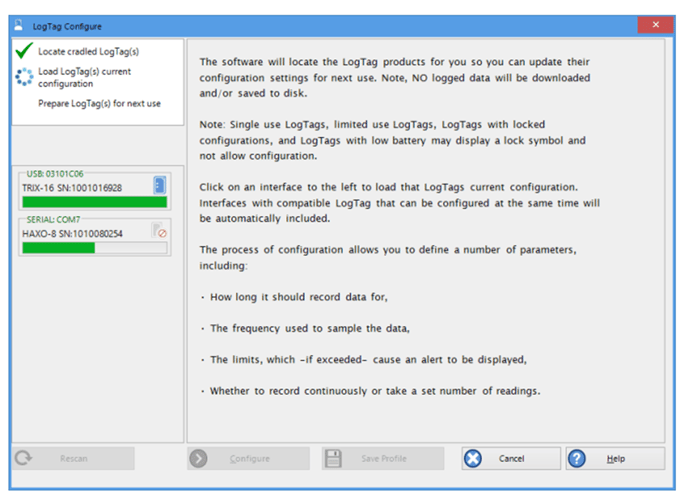The width and height of the screenshot is (688, 498).
Task: Click 'The frequency used to sample the data' bullet
Action: click(305, 328)
